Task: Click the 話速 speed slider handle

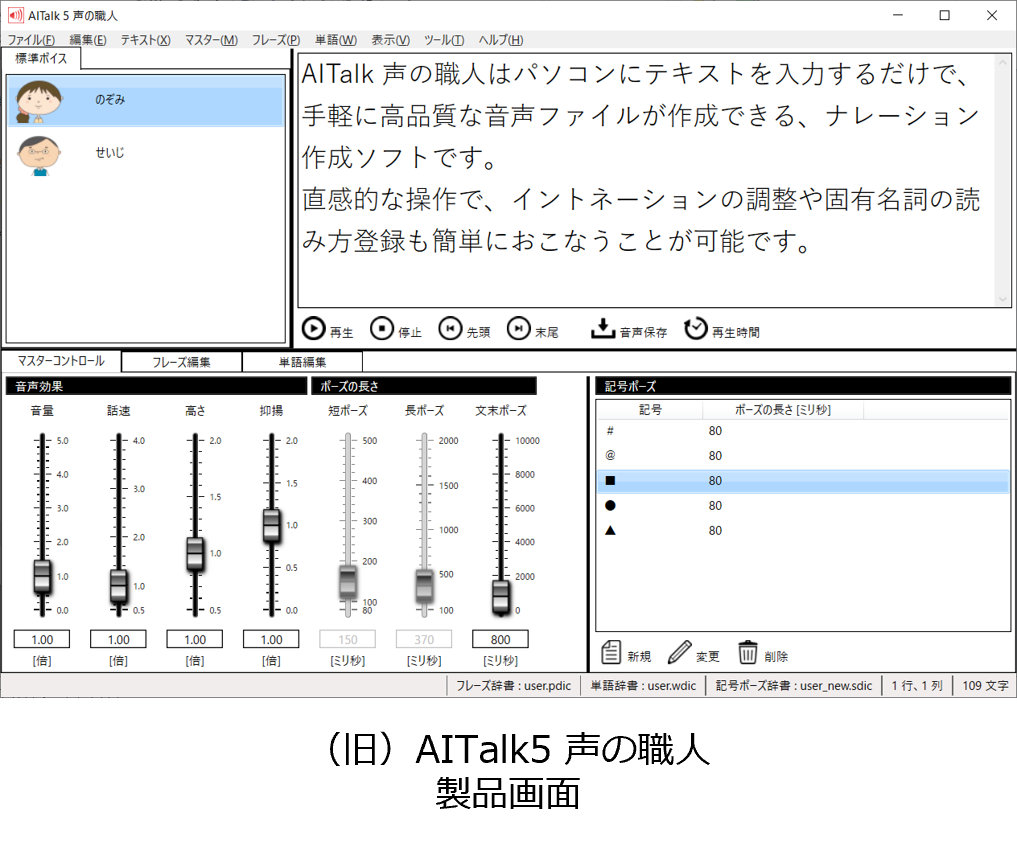Action: [x=119, y=586]
